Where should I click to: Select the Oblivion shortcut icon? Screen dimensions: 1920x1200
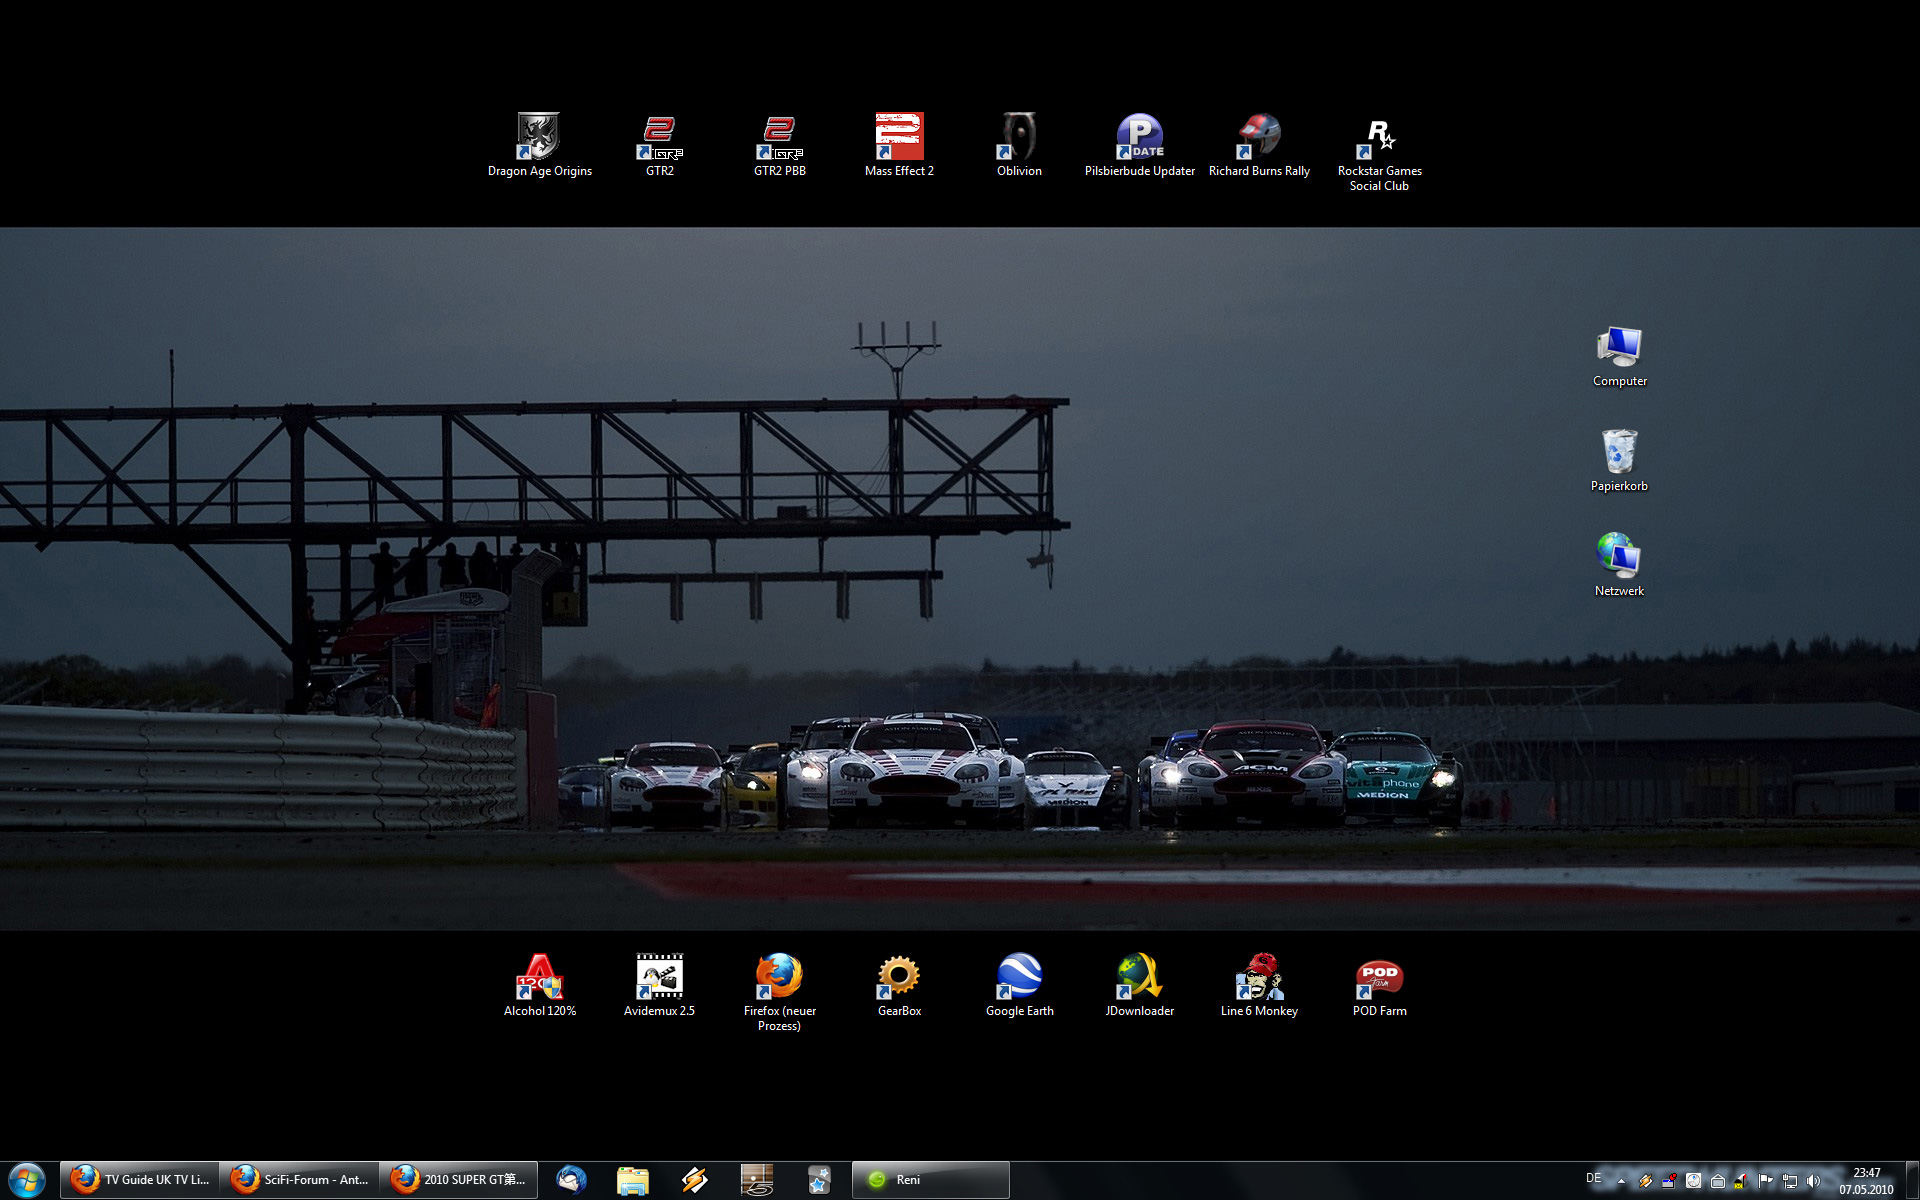(x=1019, y=138)
